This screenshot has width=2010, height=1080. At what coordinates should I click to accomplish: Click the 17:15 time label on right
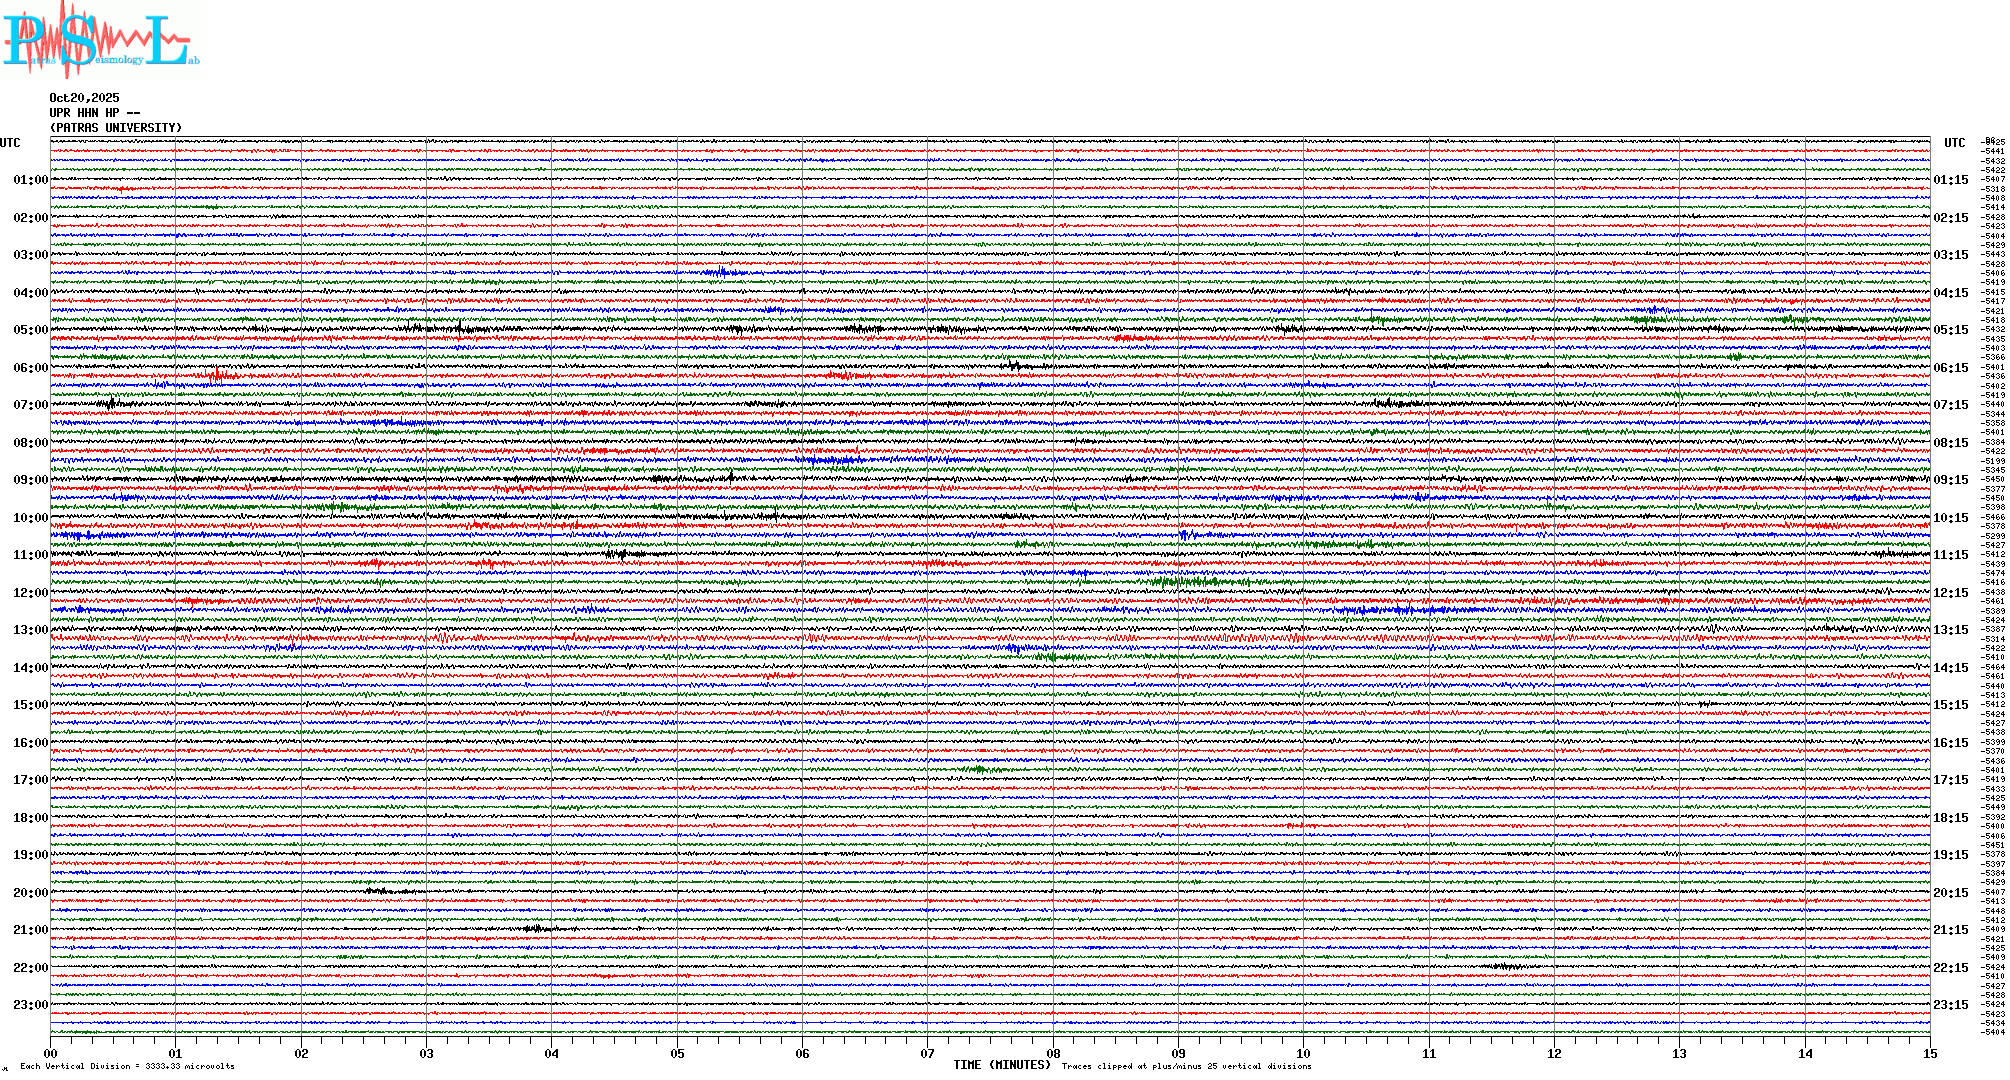click(1950, 780)
